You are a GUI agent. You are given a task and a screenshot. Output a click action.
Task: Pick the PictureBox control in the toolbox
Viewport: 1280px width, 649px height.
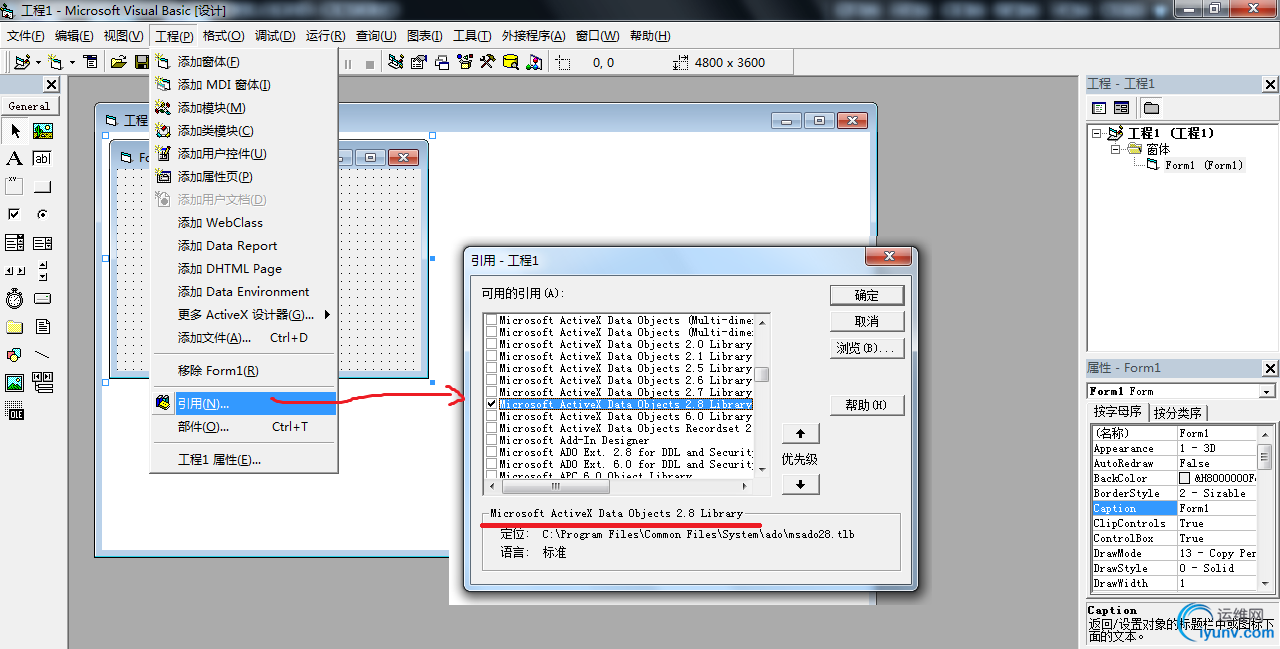[43, 131]
